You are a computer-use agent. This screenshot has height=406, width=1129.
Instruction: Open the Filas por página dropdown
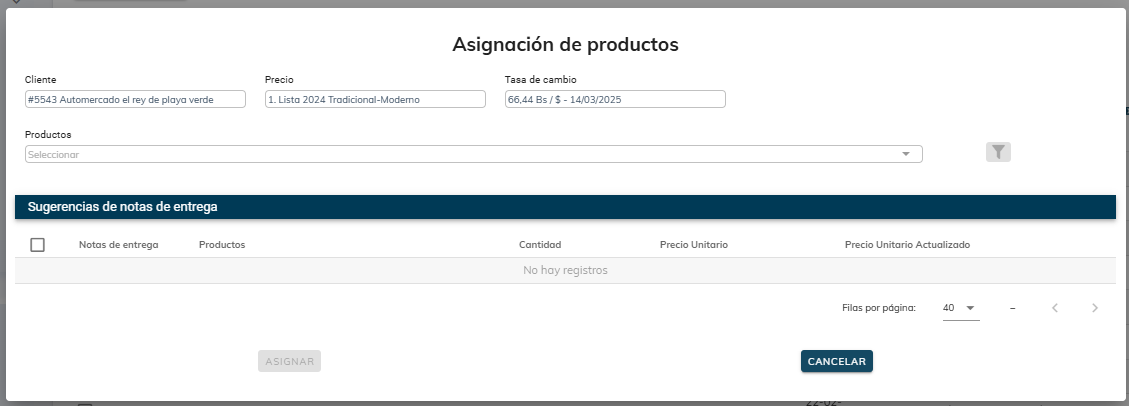(x=960, y=308)
